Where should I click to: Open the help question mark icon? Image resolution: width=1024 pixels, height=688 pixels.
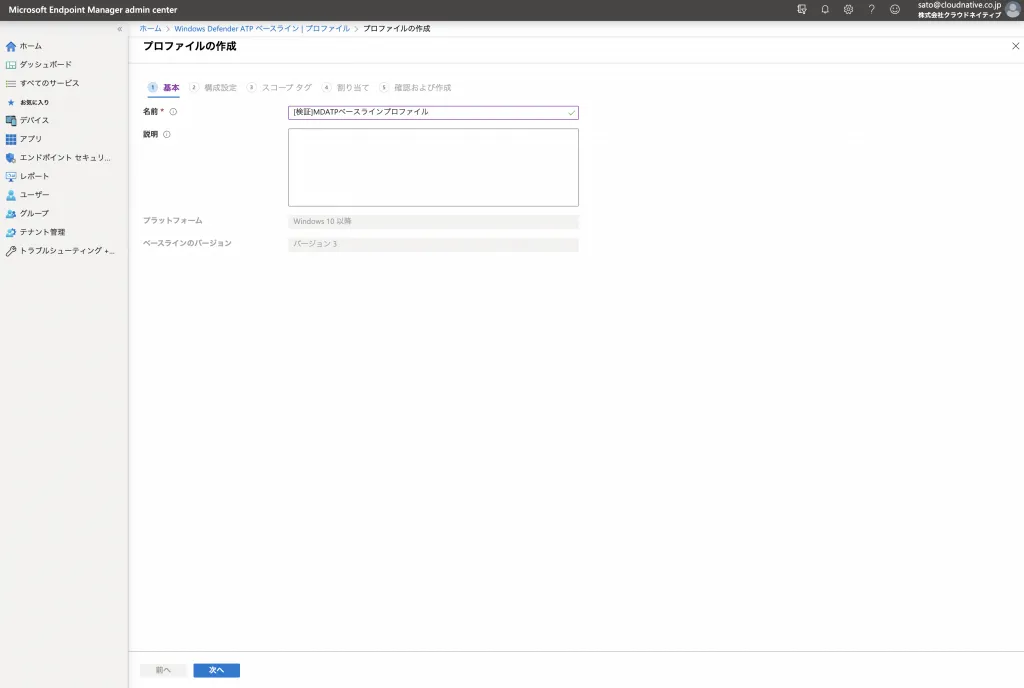pos(871,10)
